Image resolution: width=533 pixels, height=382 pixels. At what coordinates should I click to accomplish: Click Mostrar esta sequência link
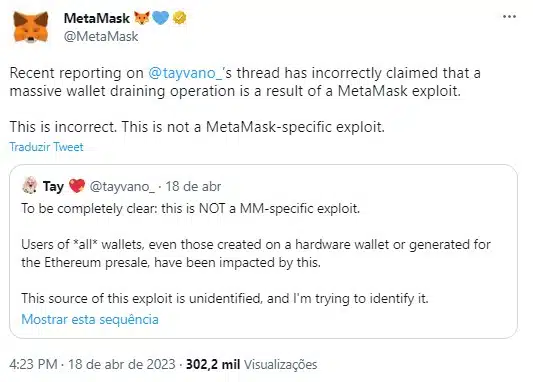pos(90,319)
